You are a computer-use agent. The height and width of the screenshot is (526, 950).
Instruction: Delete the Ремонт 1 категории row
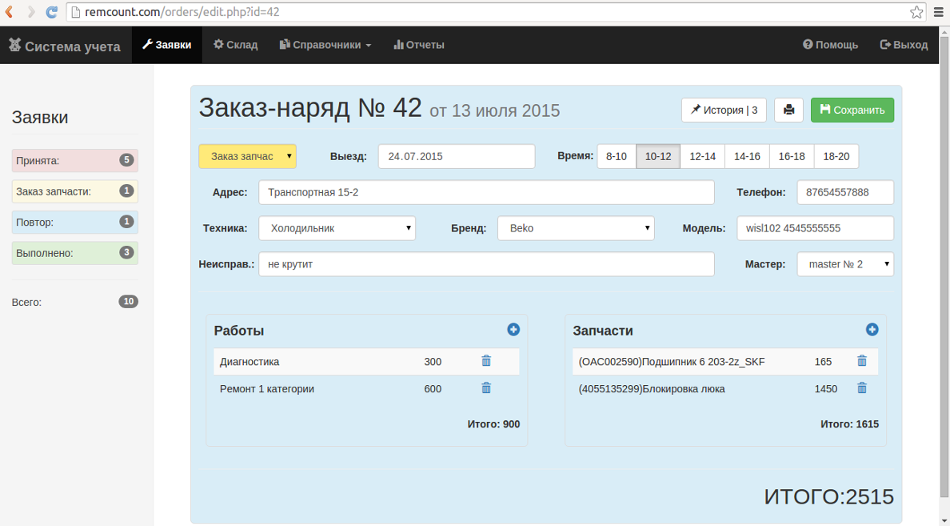tap(486, 388)
